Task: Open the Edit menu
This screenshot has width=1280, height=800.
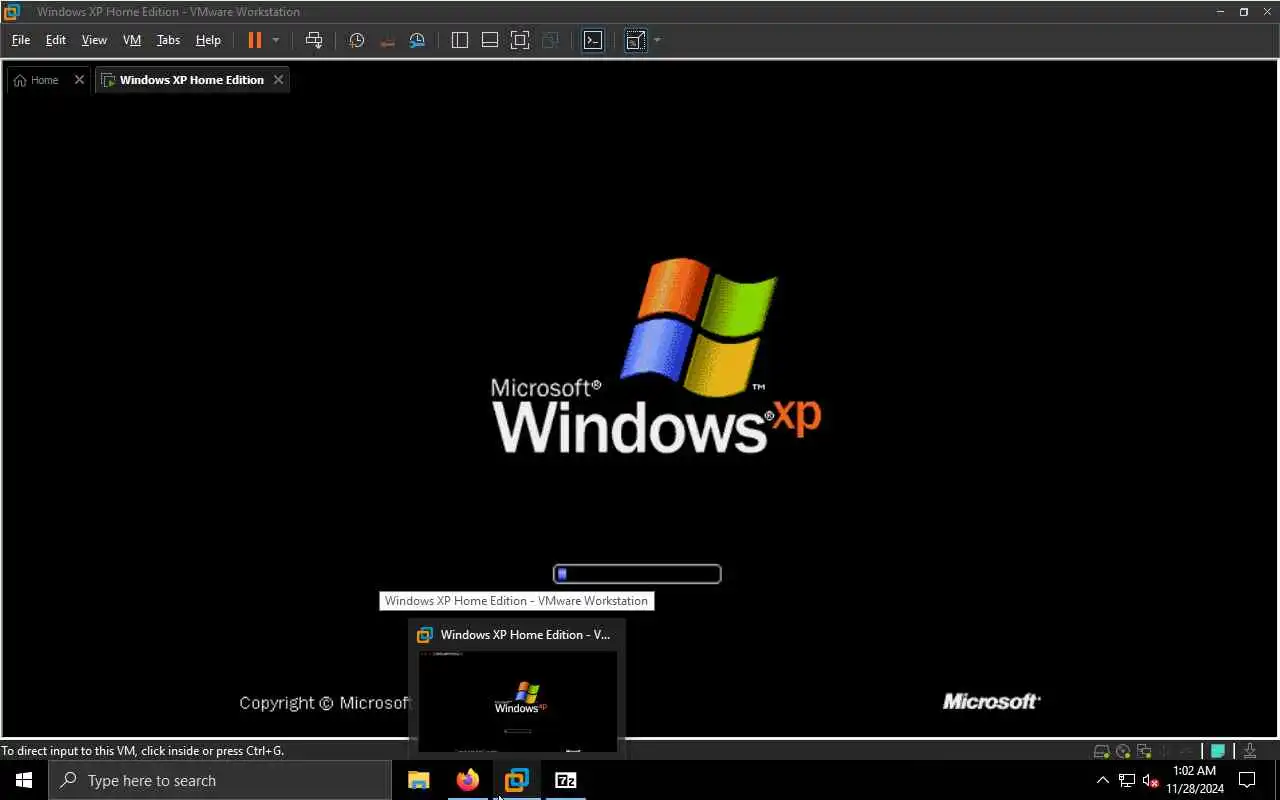Action: (x=56, y=40)
